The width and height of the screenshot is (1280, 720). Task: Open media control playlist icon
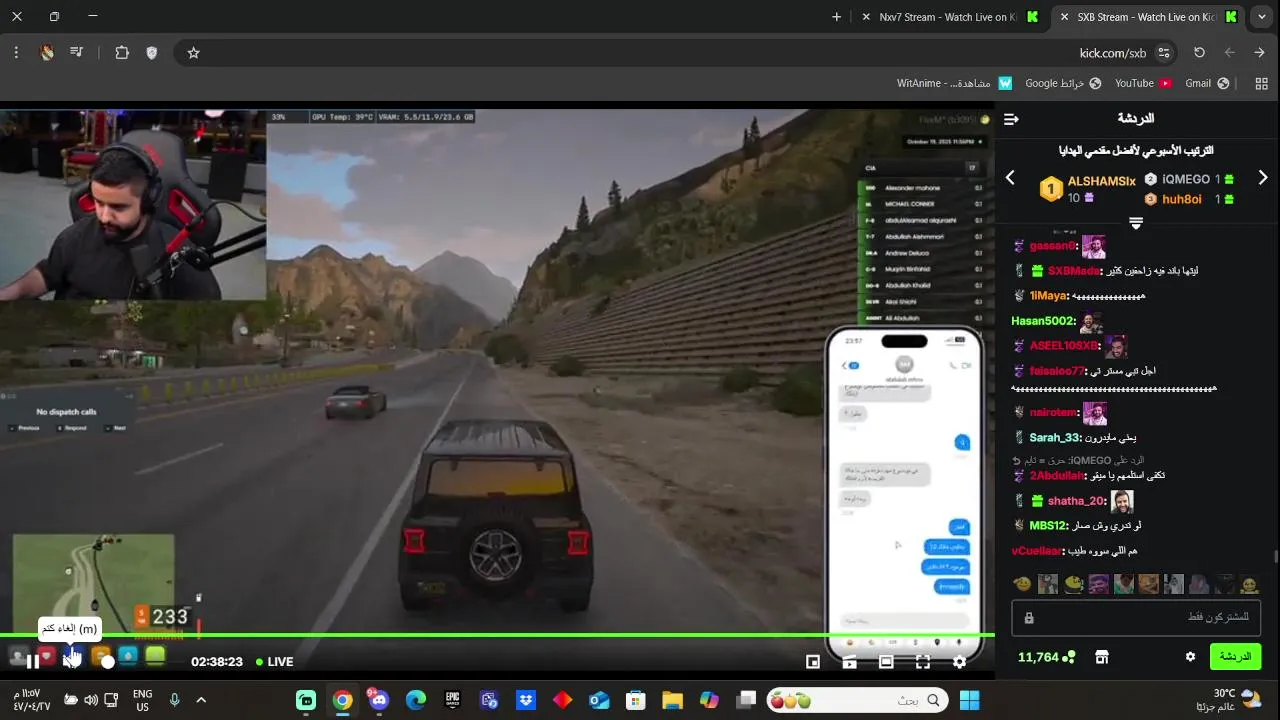point(77,53)
